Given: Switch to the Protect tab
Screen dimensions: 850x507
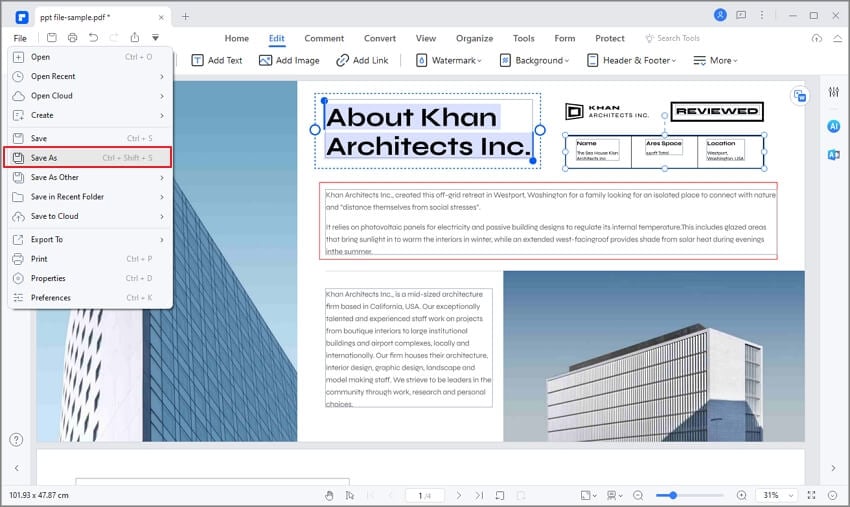Looking at the screenshot, I should (x=610, y=38).
